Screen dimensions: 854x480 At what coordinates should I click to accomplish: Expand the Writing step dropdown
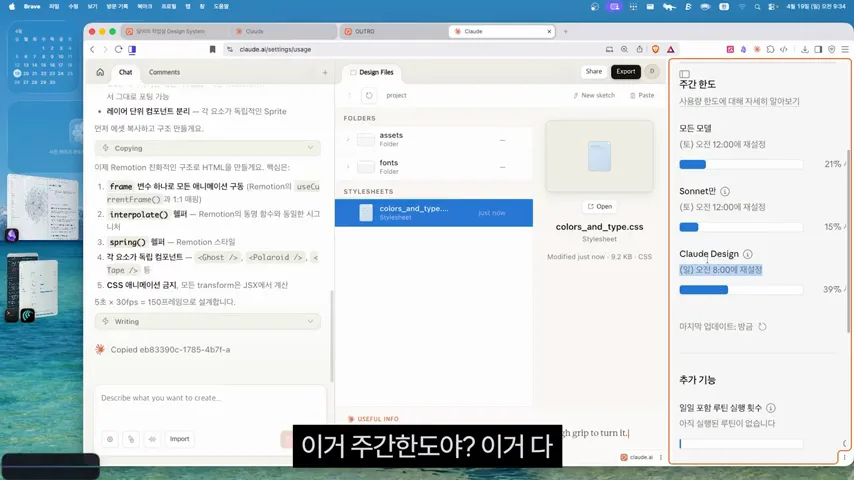(310, 321)
